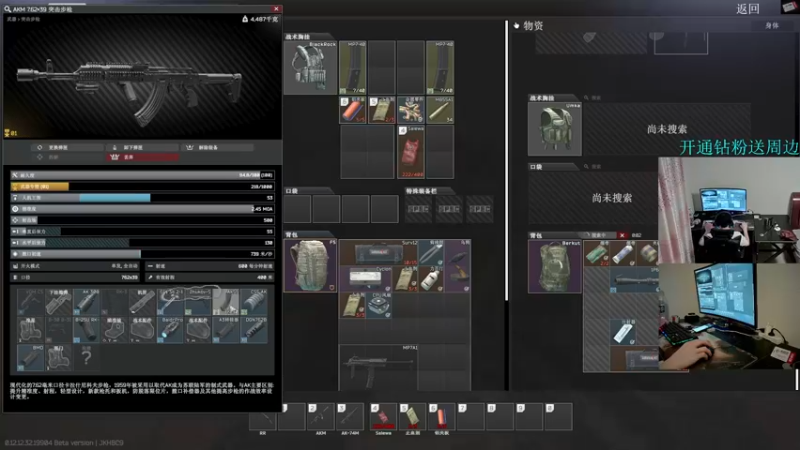Select the 瞄准镜 empty sight slot
The image size is (800, 450).
point(114,329)
